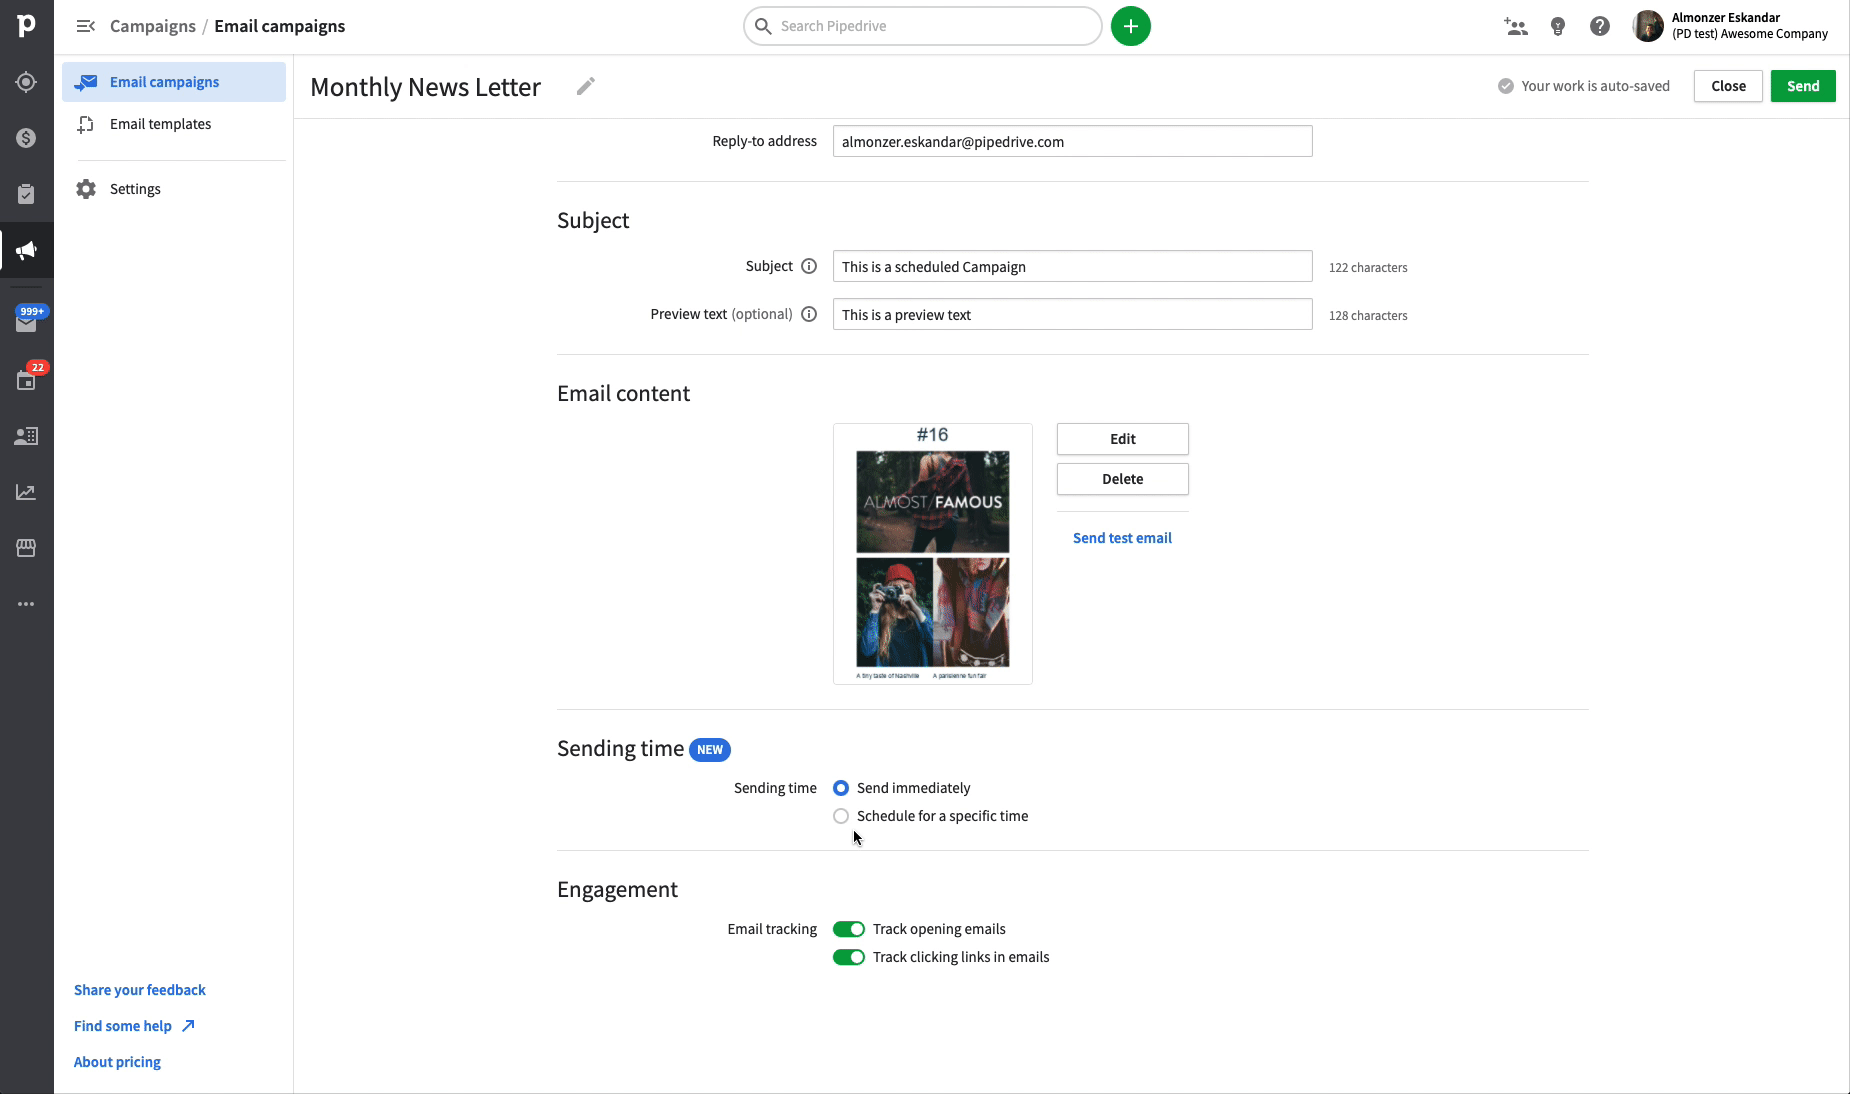Click the NEW badge beside Sending time
The image size is (1850, 1094).
[710, 750]
